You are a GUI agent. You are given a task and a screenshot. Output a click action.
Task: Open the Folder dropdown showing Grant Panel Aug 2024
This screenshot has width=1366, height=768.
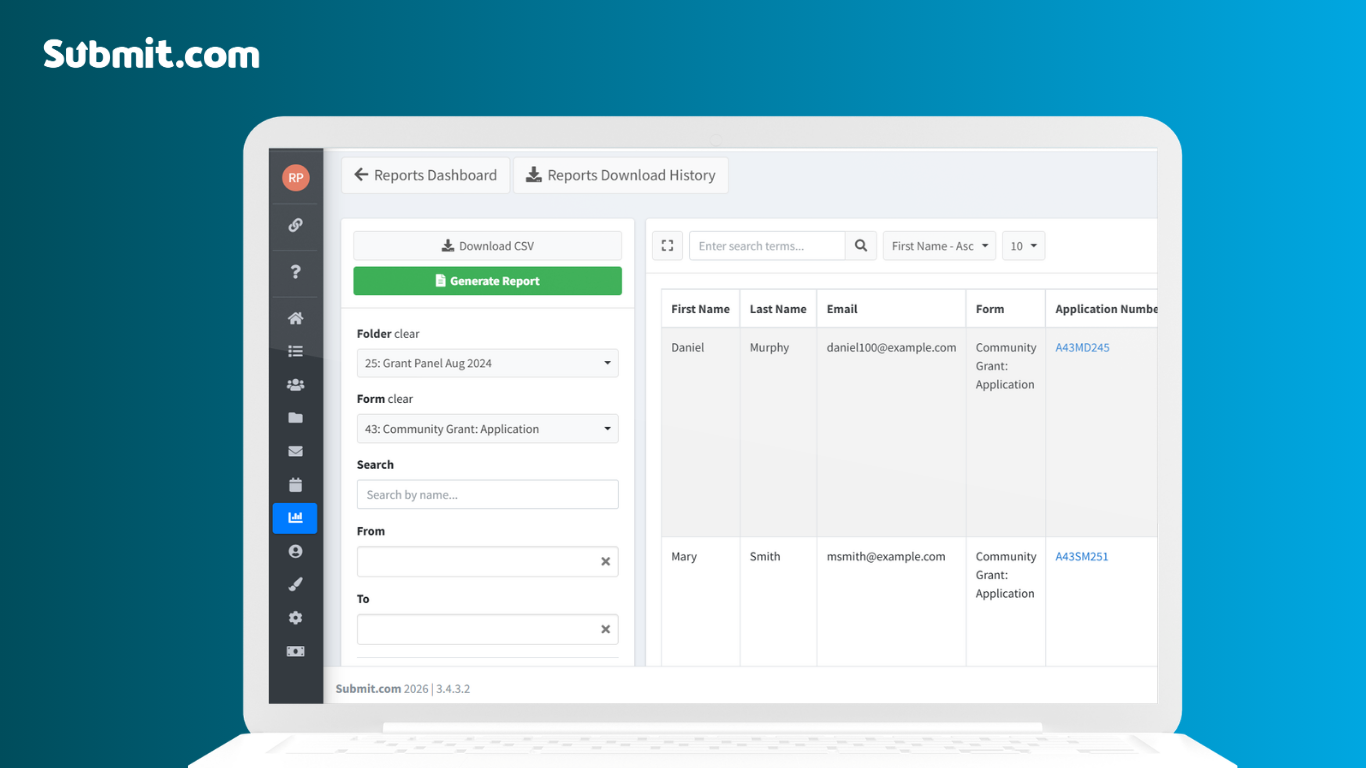(487, 363)
